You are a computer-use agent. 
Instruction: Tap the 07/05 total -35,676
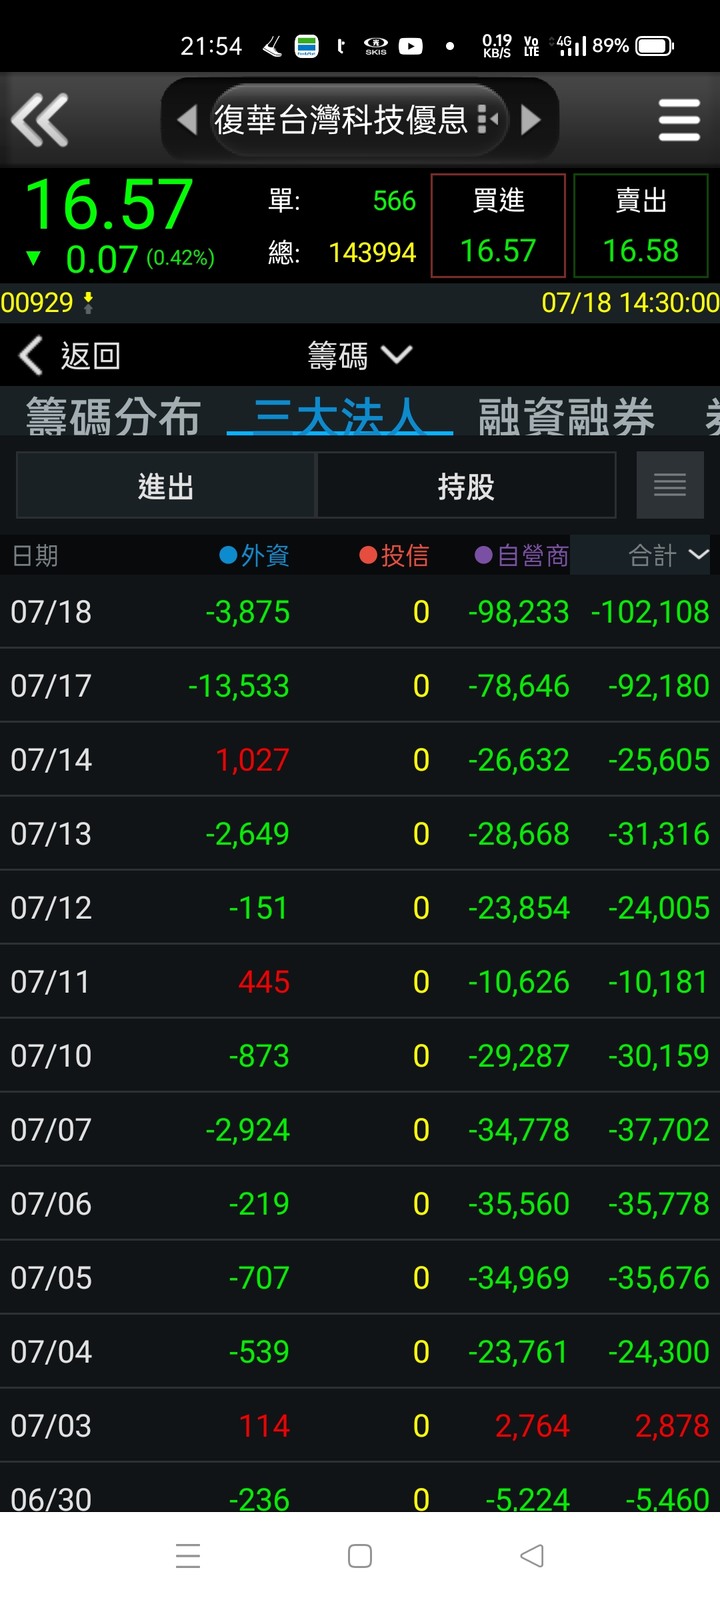[x=659, y=1278]
